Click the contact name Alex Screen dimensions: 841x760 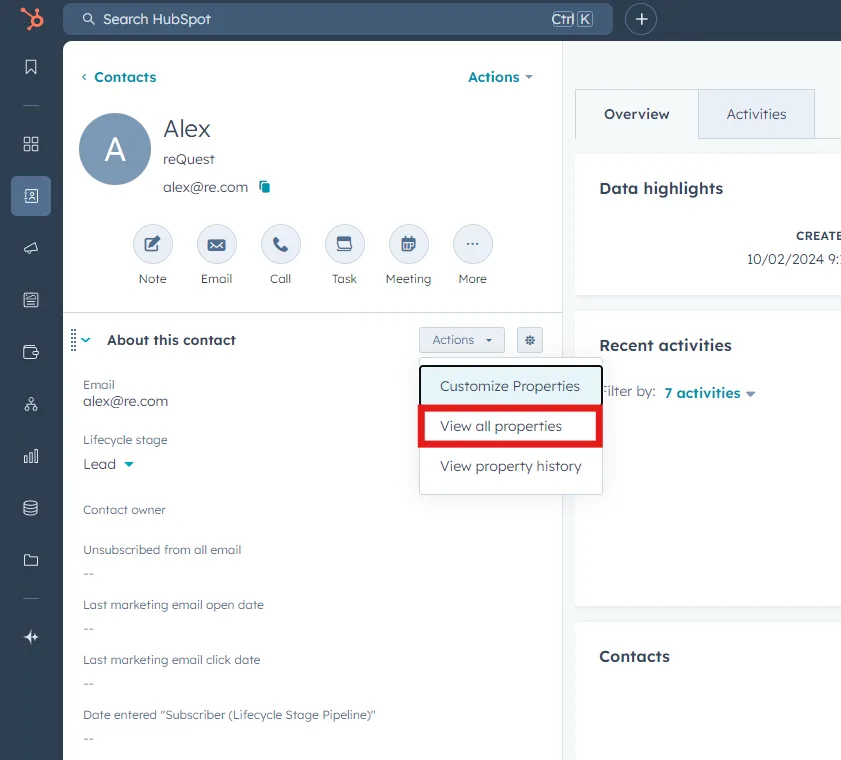pos(187,129)
